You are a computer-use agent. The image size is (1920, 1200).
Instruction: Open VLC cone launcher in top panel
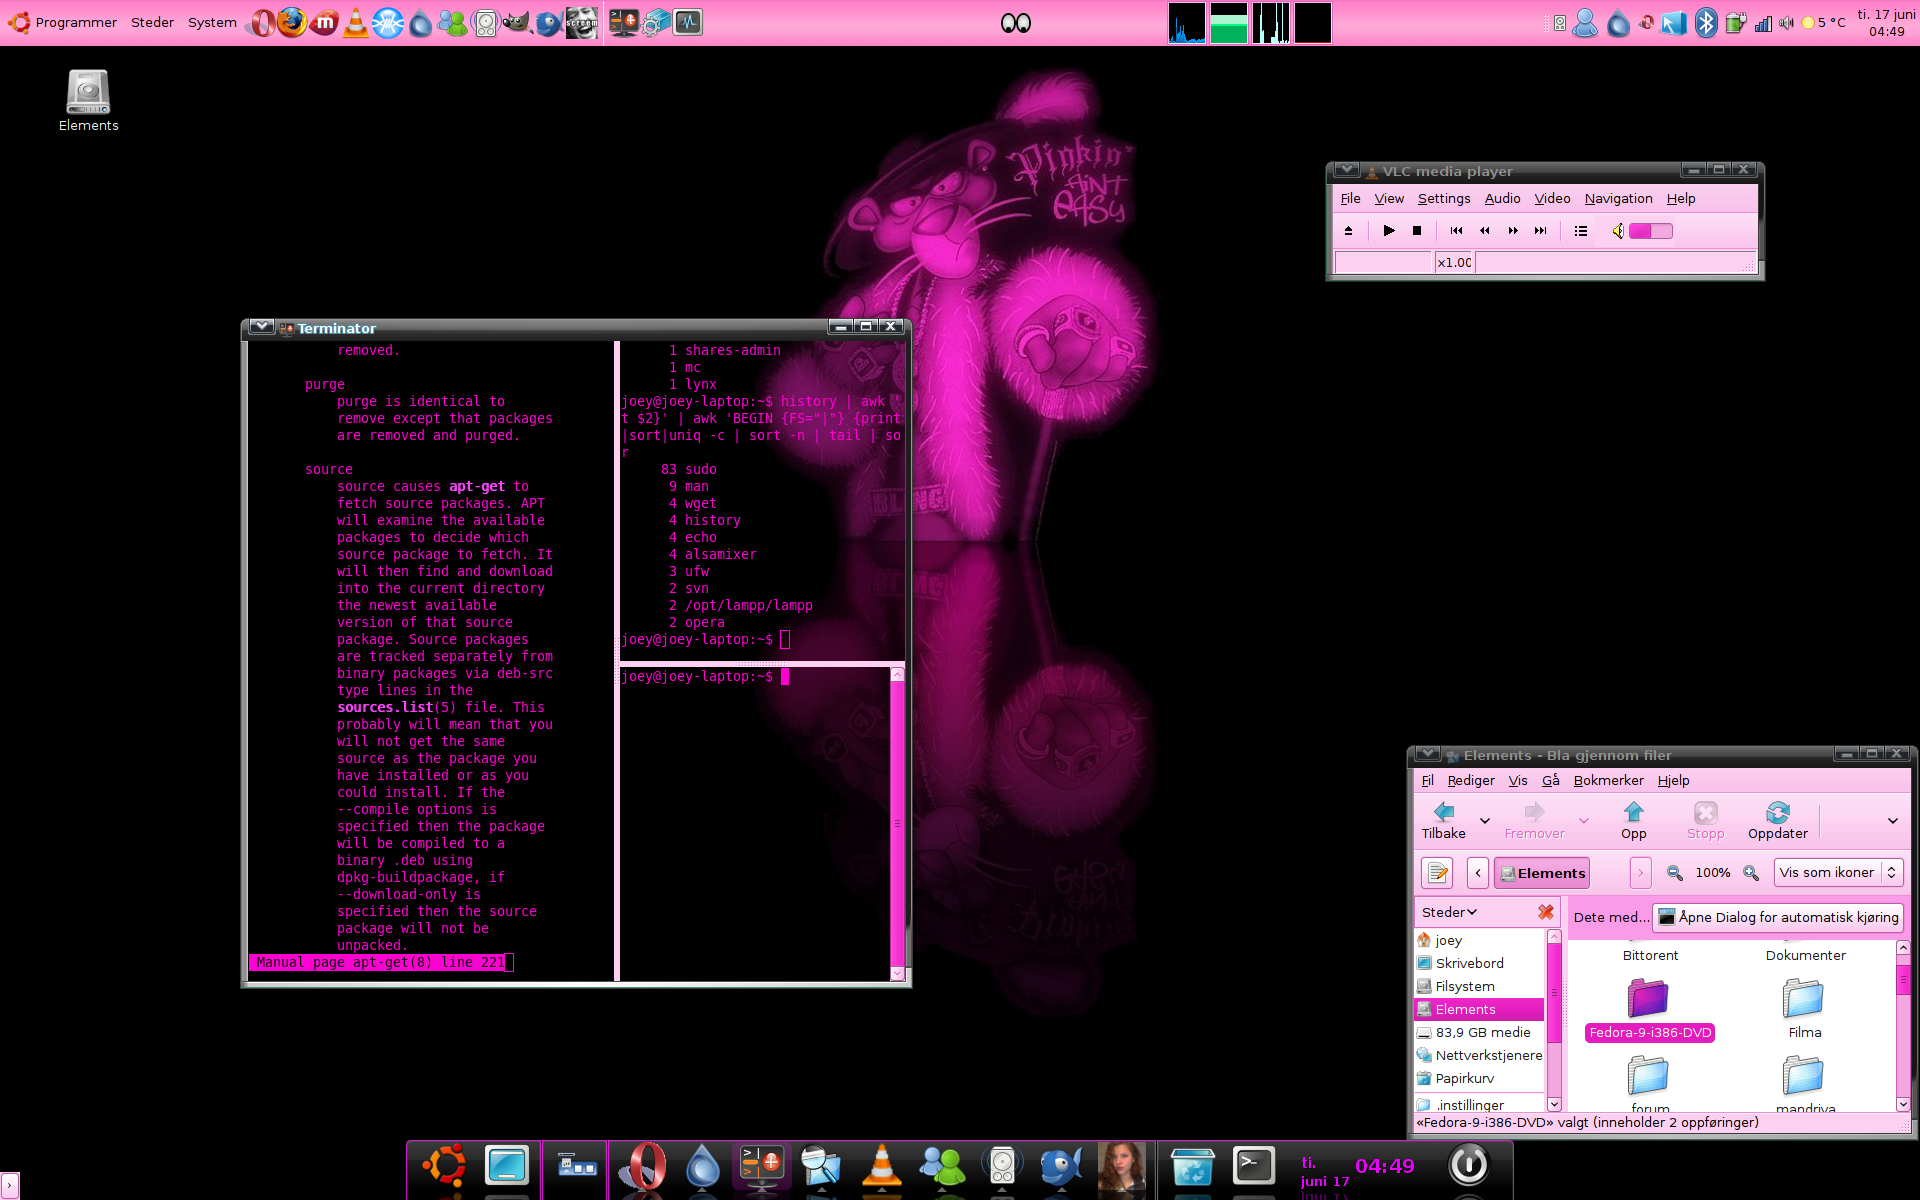point(355,22)
